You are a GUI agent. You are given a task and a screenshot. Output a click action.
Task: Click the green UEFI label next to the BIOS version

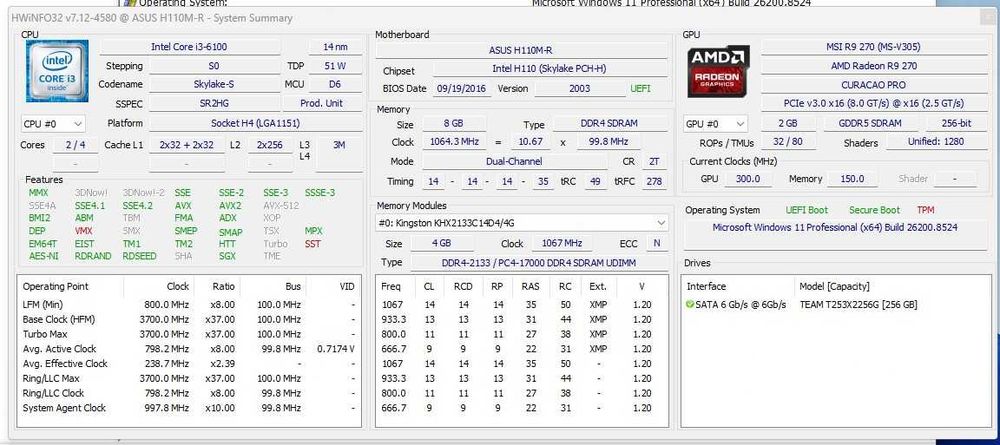[x=640, y=89]
